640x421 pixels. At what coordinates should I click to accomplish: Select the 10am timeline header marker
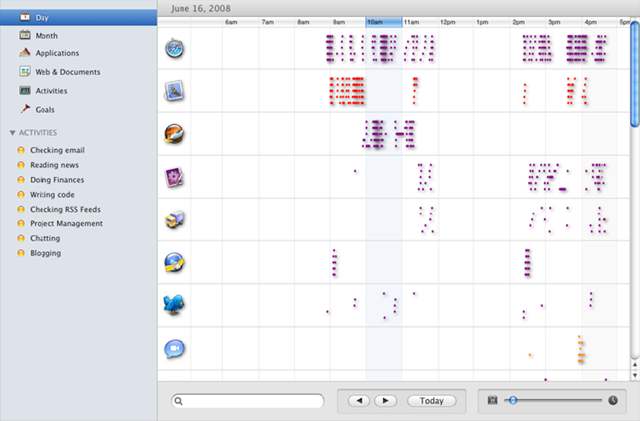[384, 22]
